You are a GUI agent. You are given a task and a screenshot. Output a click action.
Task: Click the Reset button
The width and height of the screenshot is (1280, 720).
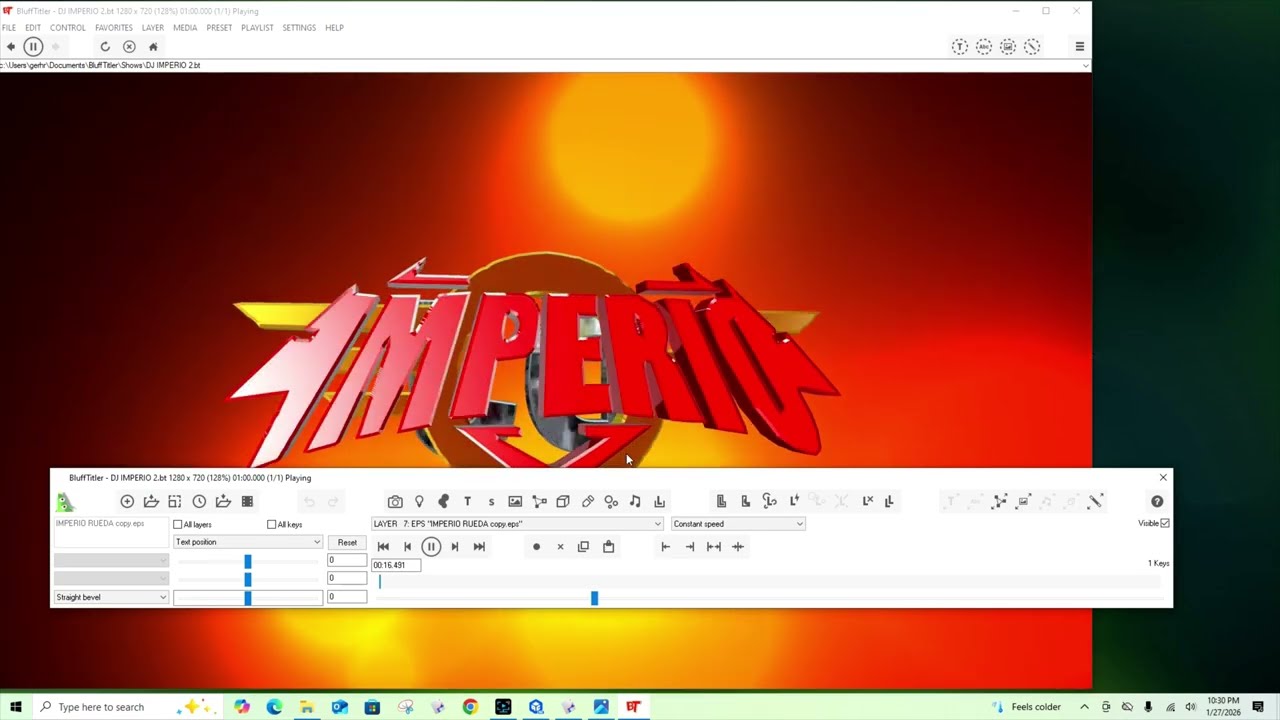[347, 542]
